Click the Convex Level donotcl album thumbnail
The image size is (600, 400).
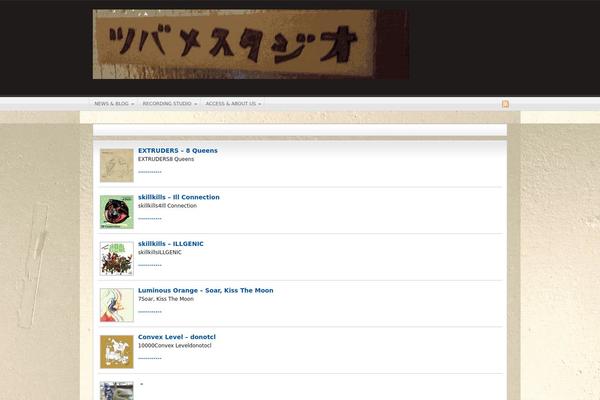(117, 352)
